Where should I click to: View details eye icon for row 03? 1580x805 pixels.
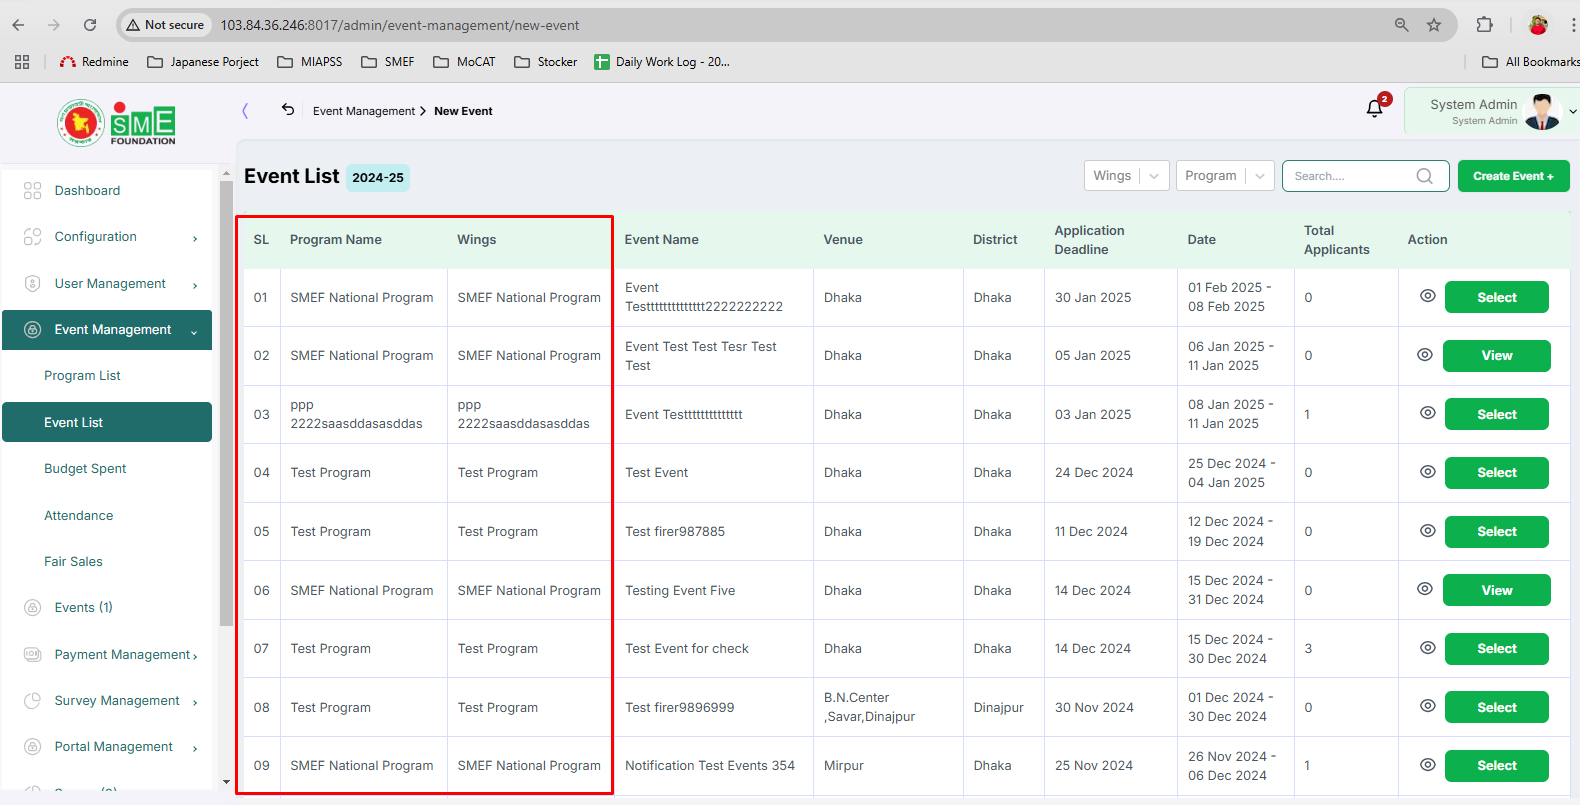tap(1428, 413)
